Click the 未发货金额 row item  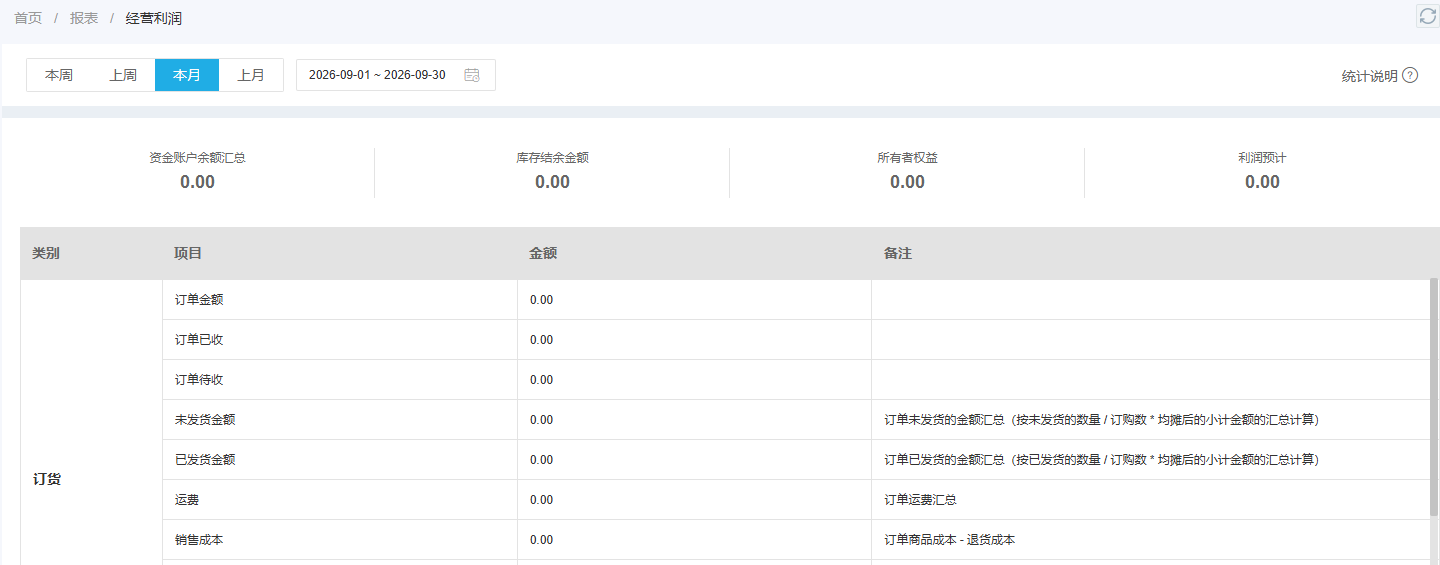205,420
